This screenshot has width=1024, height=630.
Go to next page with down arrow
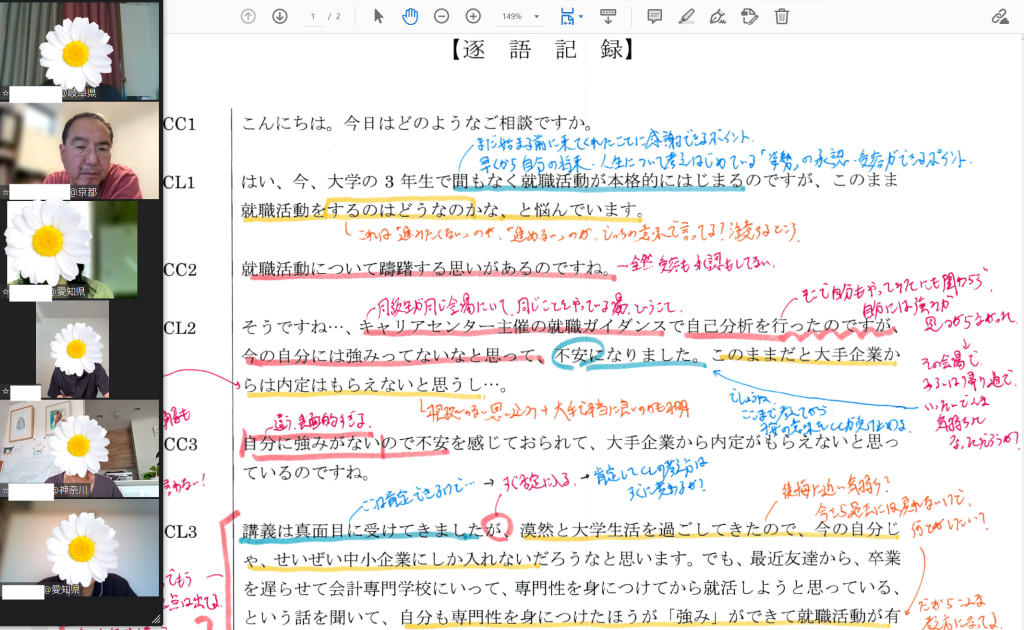pos(280,16)
